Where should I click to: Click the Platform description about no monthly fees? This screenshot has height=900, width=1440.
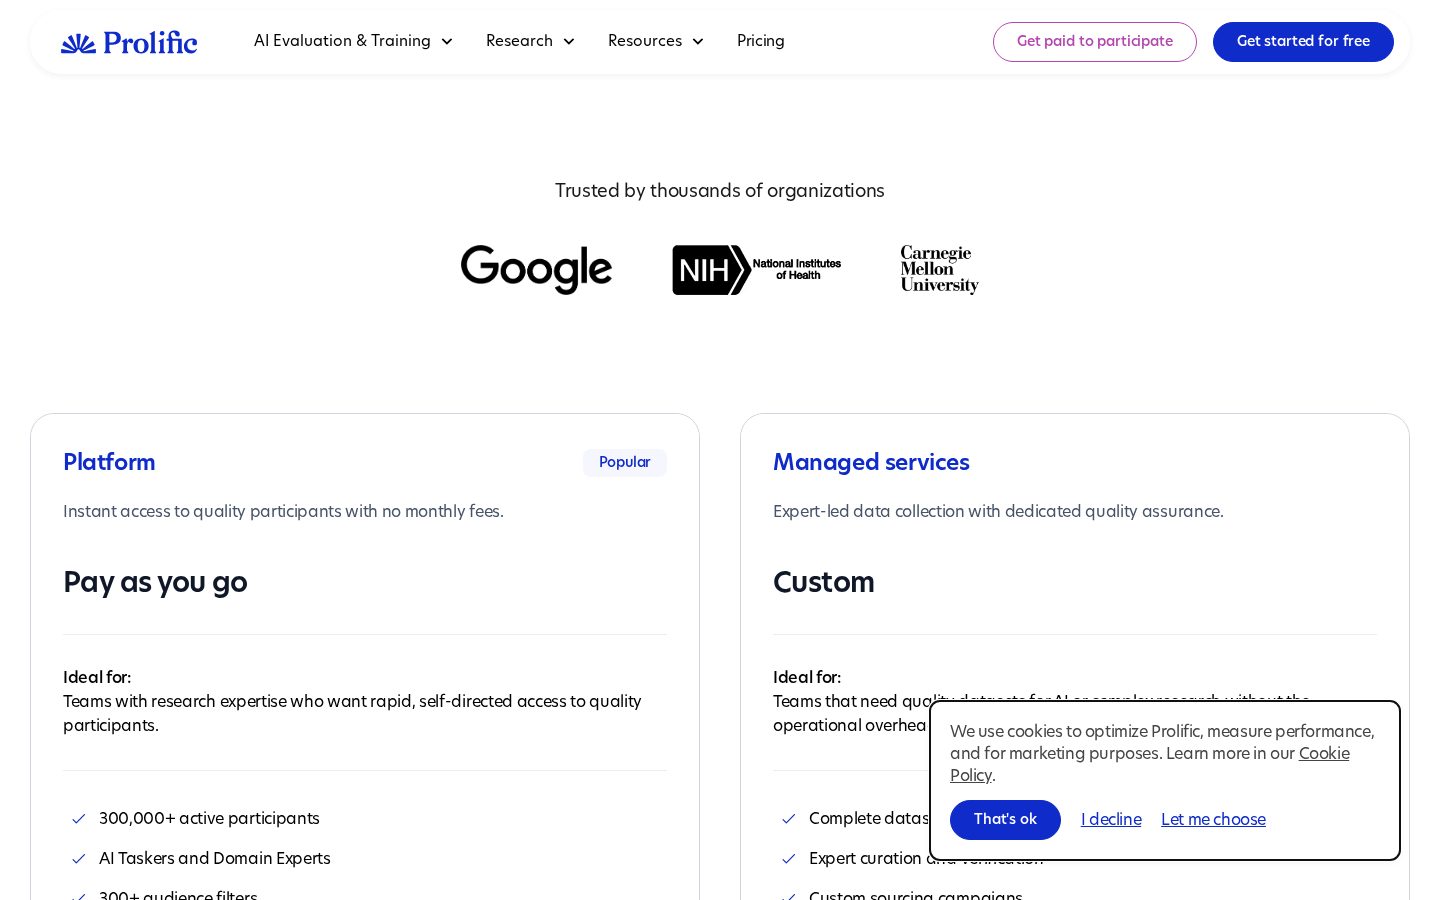[x=283, y=512]
